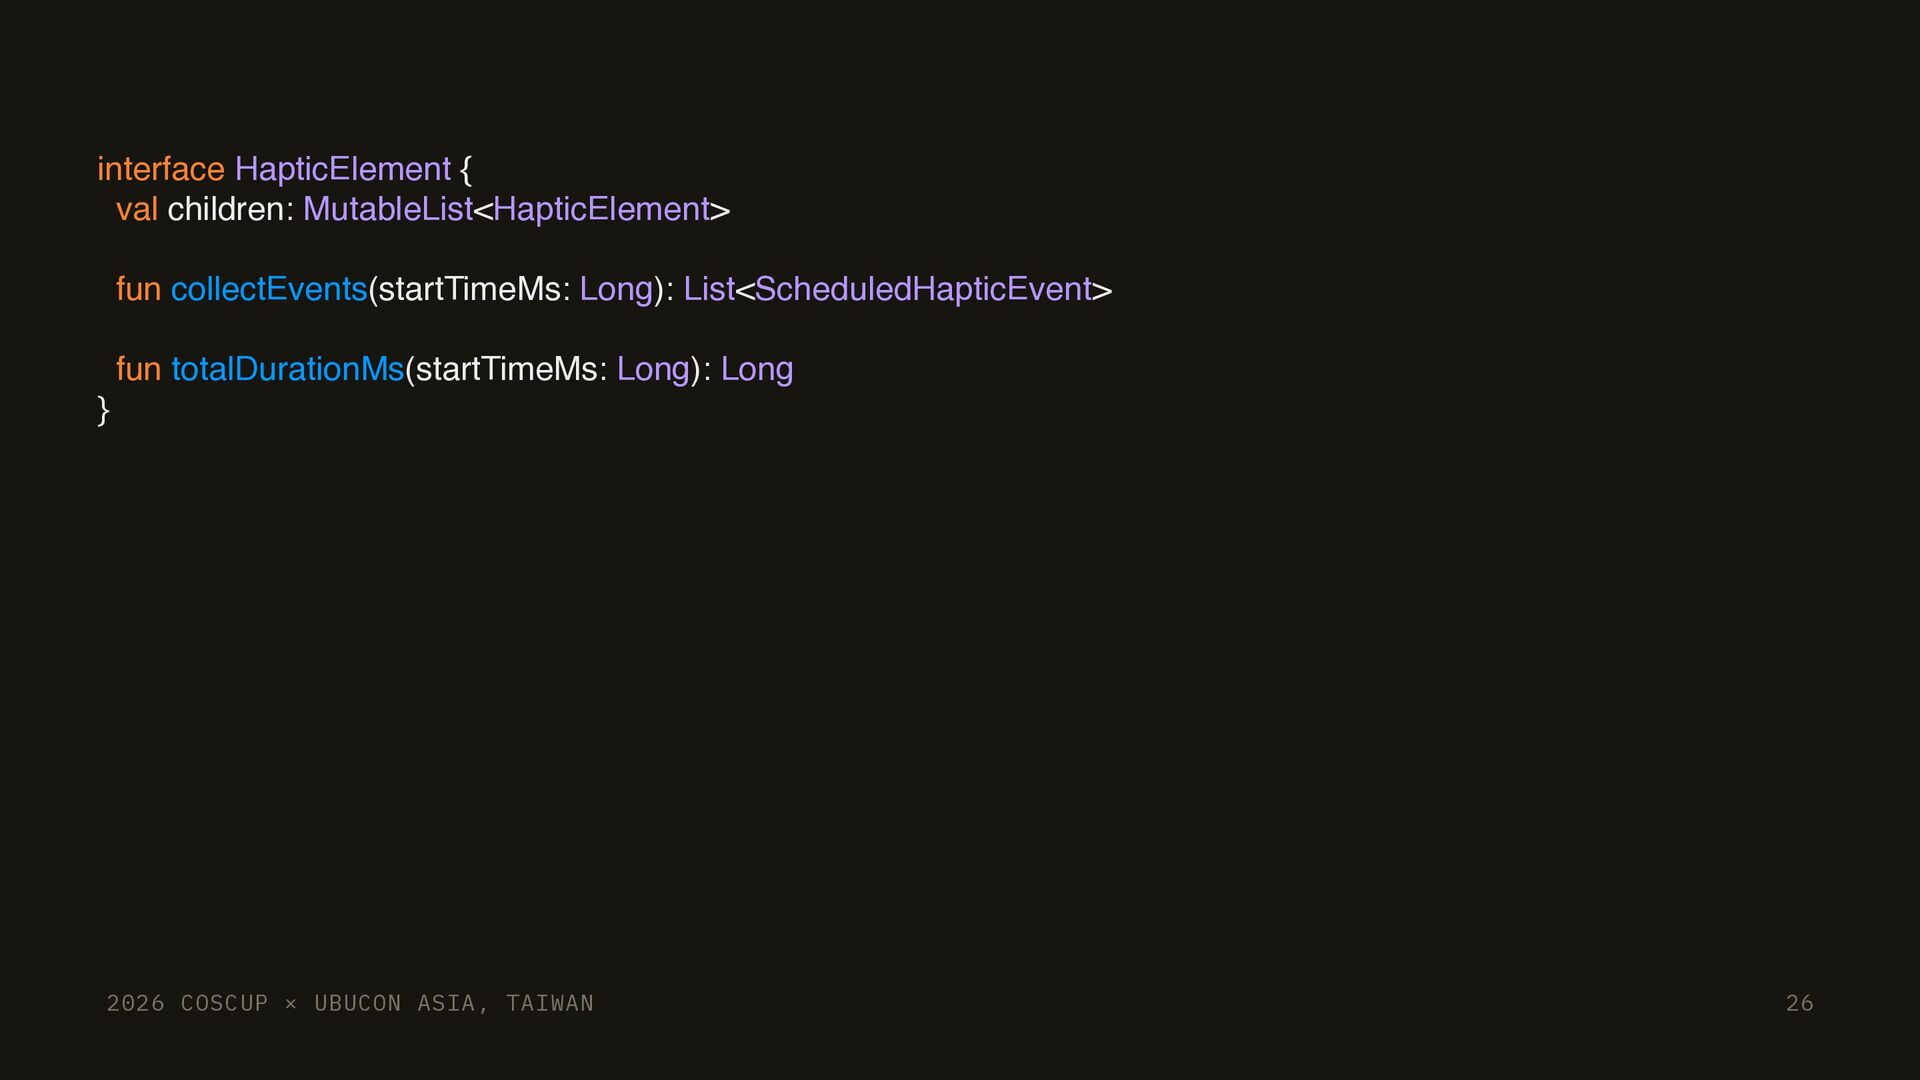The width and height of the screenshot is (1920, 1080).
Task: Click the collectEvents function name
Action: click(x=269, y=289)
